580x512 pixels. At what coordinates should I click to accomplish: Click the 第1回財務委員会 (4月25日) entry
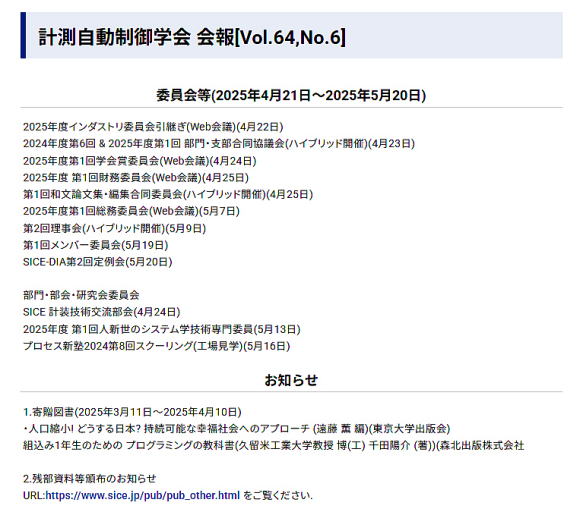[x=136, y=178]
